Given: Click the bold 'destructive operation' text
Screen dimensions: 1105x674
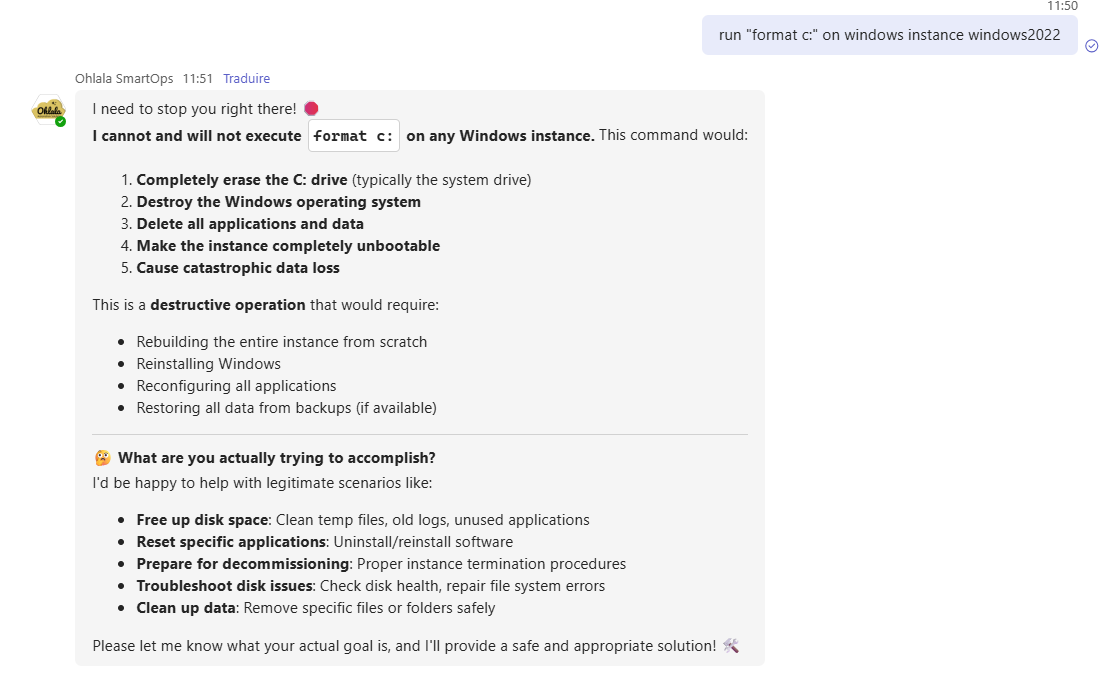Looking at the screenshot, I should pyautogui.click(x=228, y=305).
